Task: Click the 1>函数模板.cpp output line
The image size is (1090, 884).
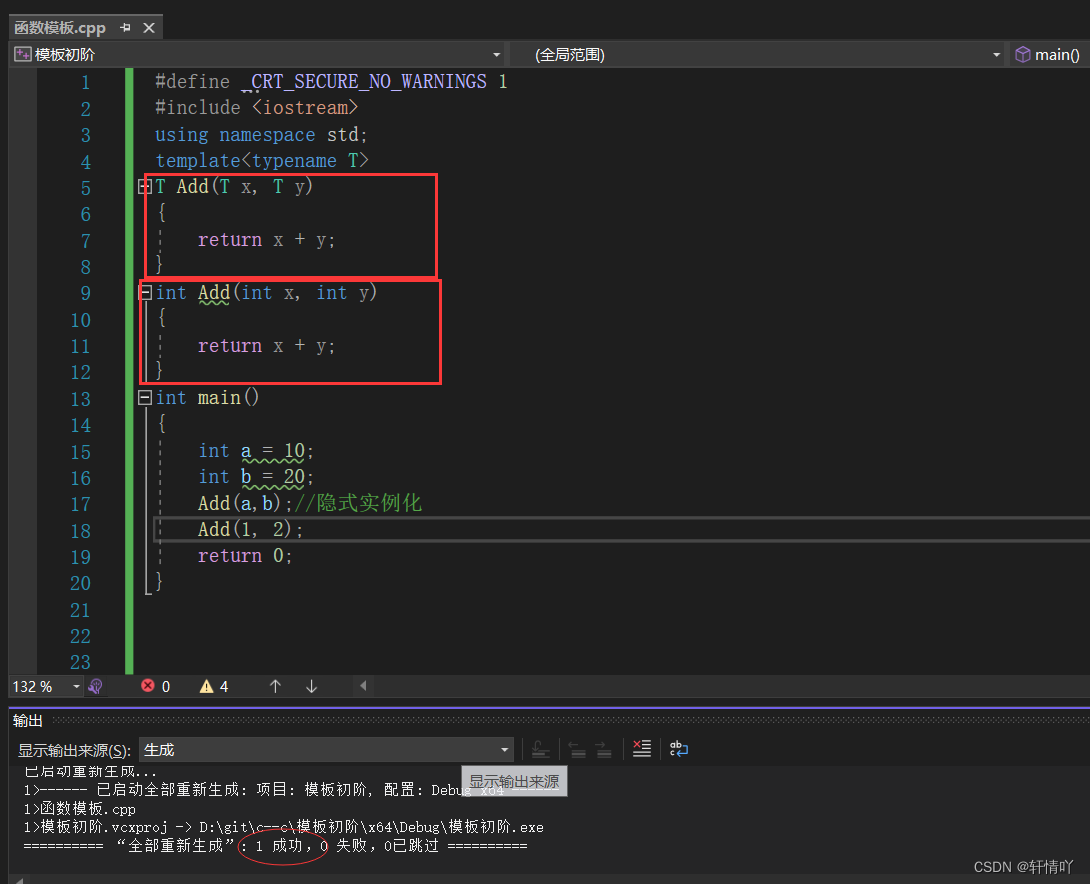Action: click(79, 809)
